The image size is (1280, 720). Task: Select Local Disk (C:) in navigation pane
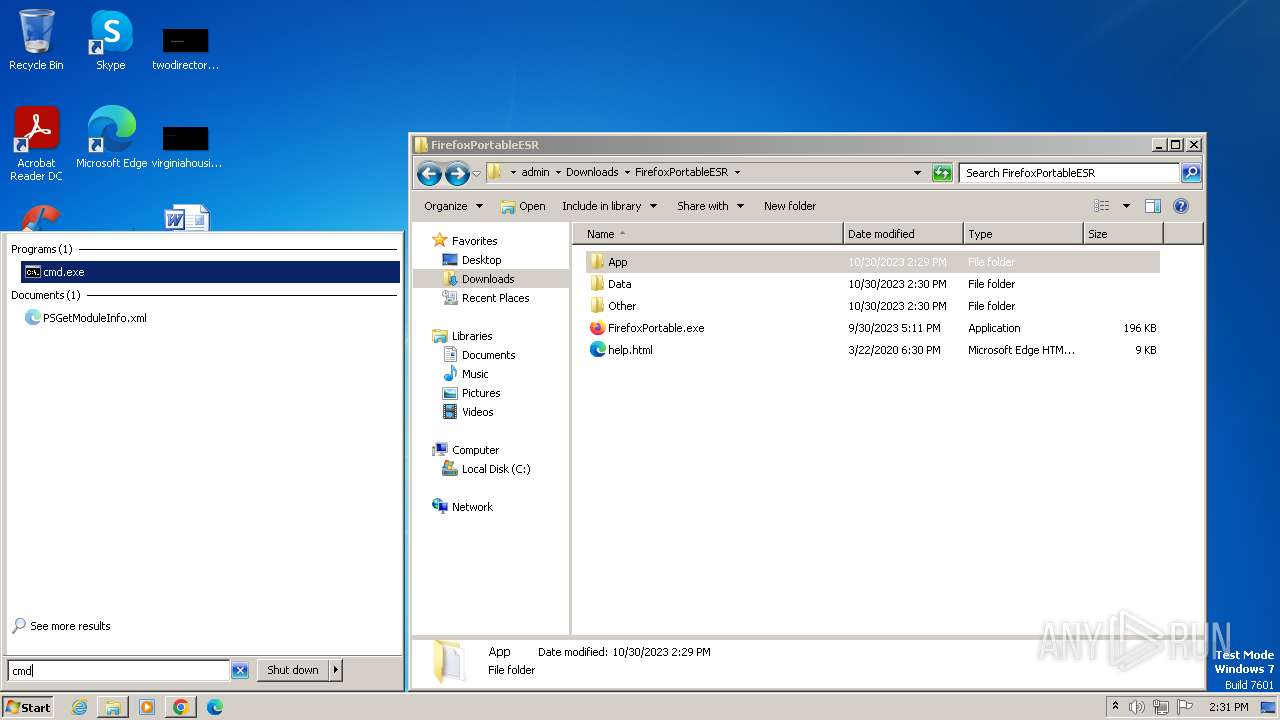(495, 469)
